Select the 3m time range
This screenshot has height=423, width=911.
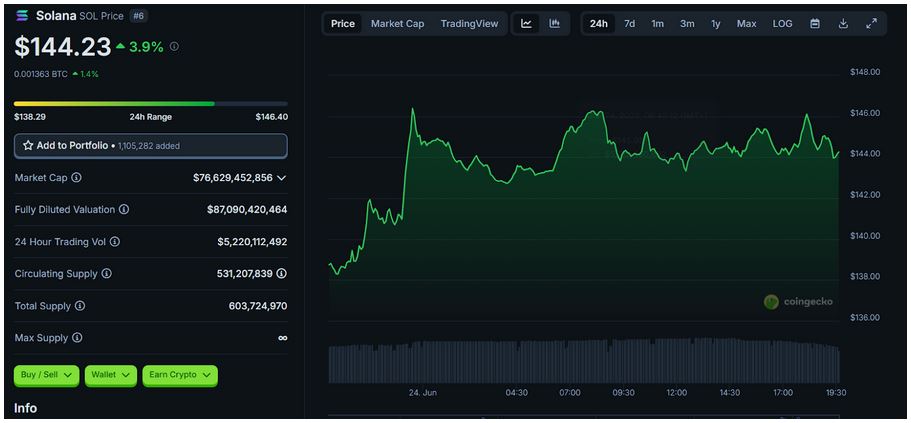click(687, 24)
